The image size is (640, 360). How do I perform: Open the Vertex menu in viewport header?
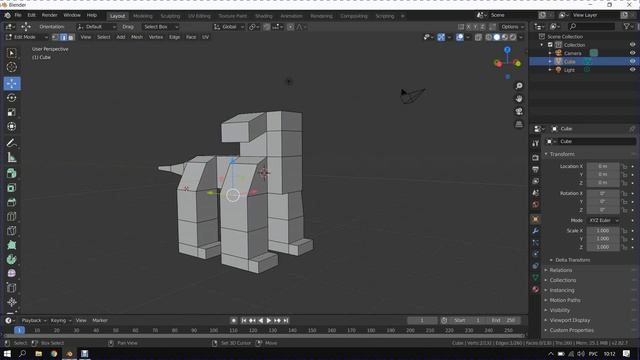coord(156,37)
